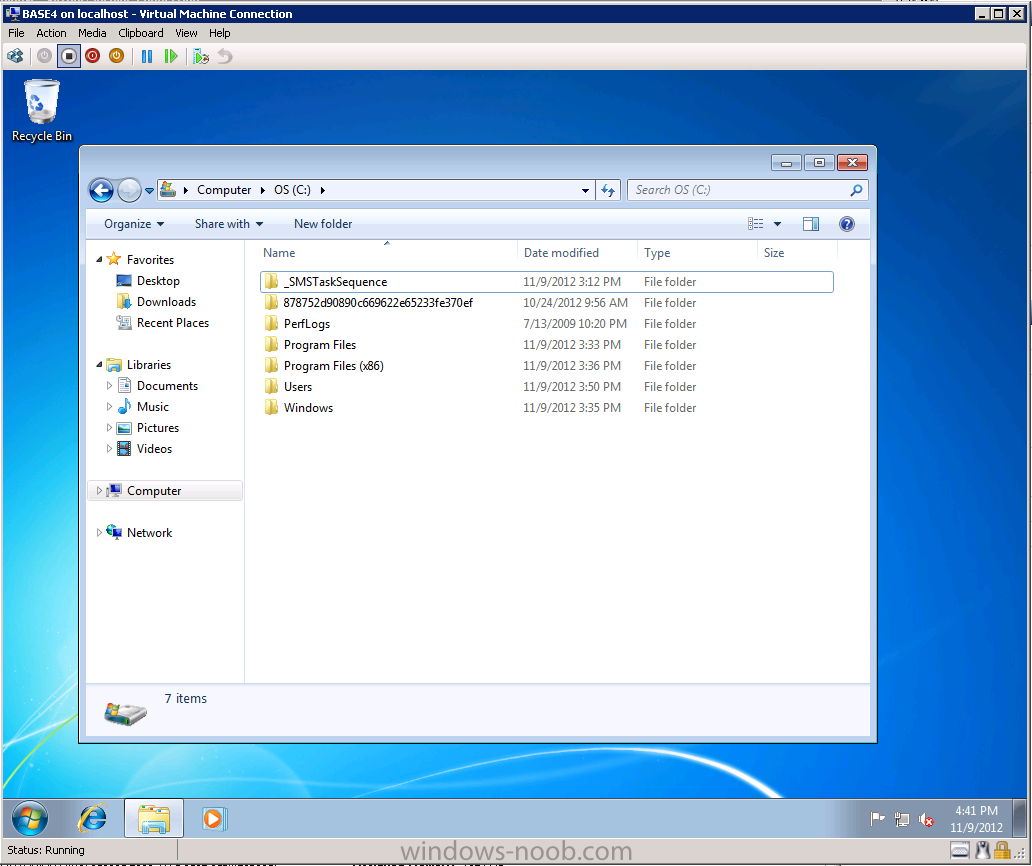Click the green Reset VM icon
Image resolution: width=1032 pixels, height=866 pixels.
click(x=171, y=57)
